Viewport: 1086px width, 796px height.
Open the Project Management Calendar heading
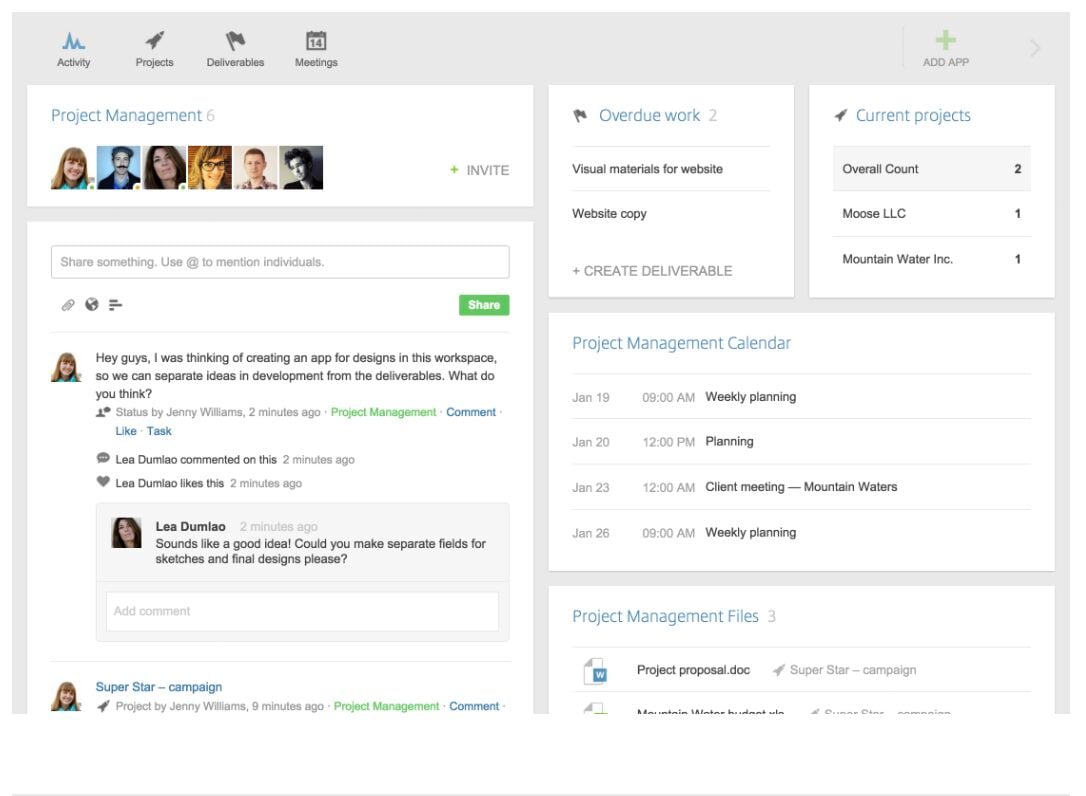681,344
